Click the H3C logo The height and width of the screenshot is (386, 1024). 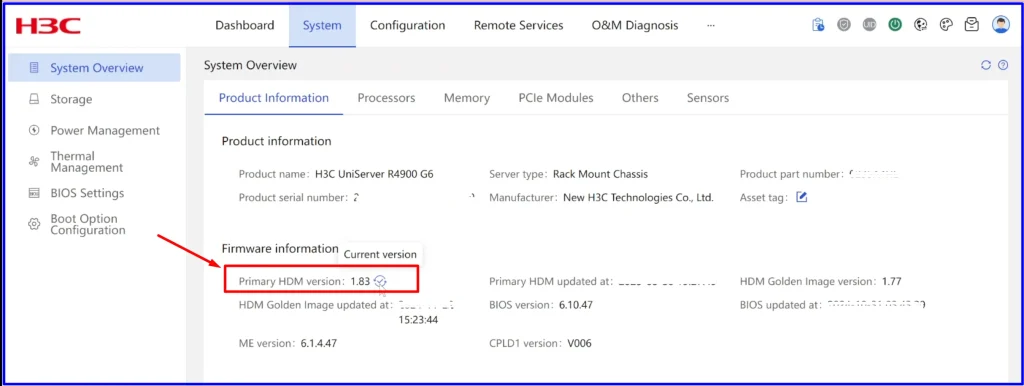tap(48, 26)
